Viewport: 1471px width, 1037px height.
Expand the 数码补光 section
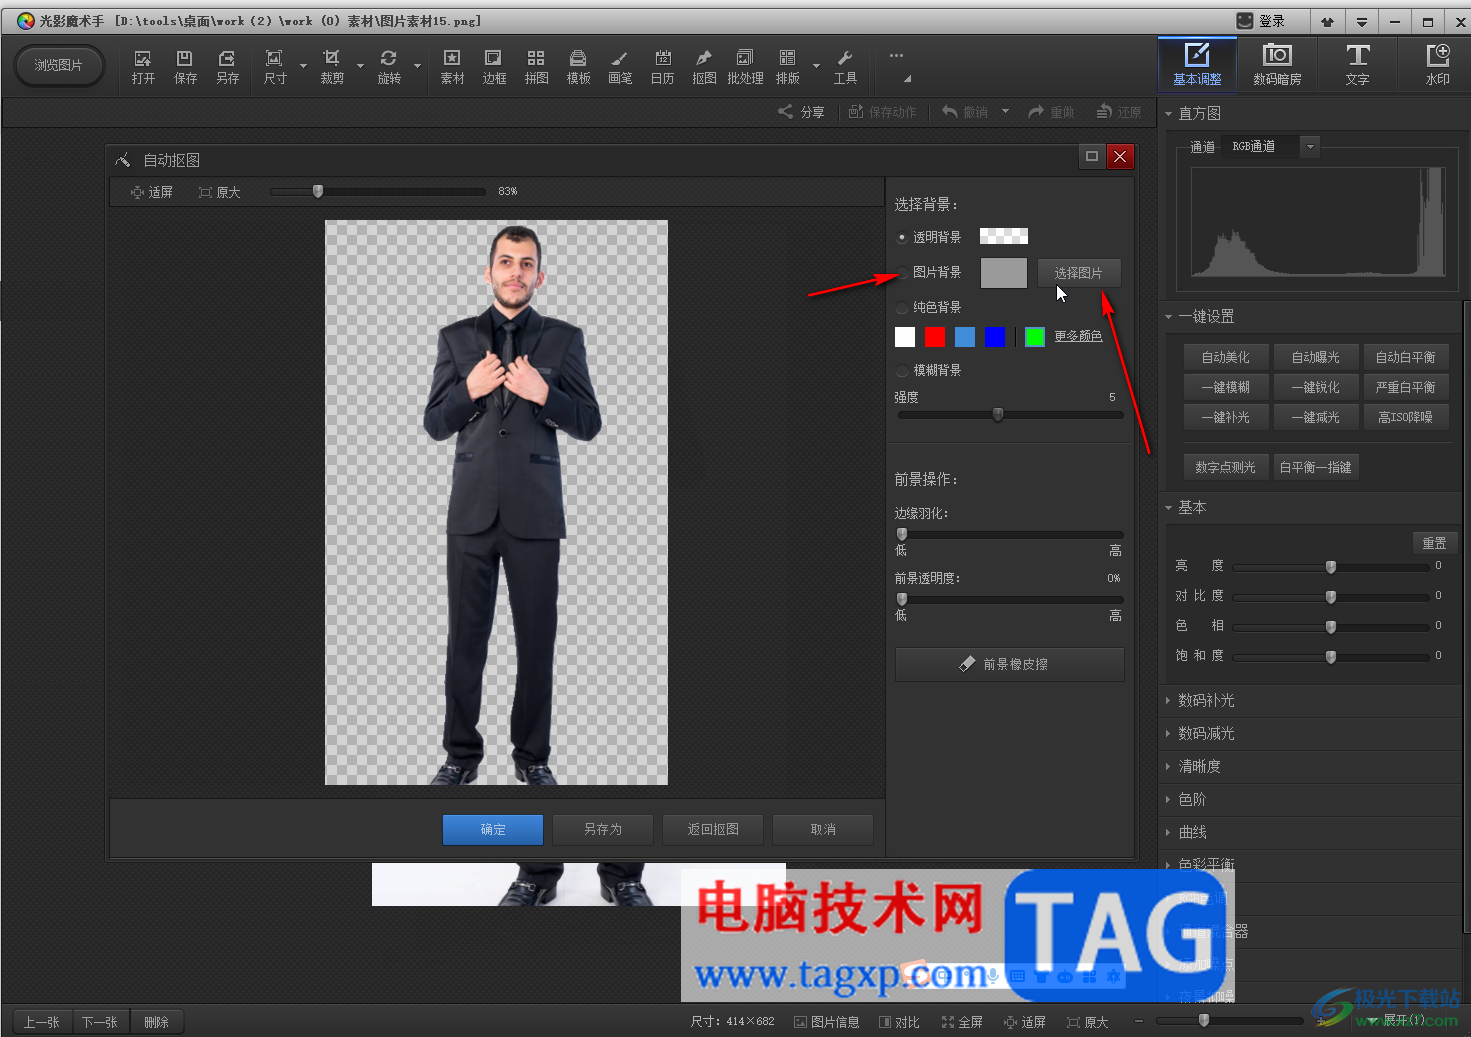pos(1206,700)
